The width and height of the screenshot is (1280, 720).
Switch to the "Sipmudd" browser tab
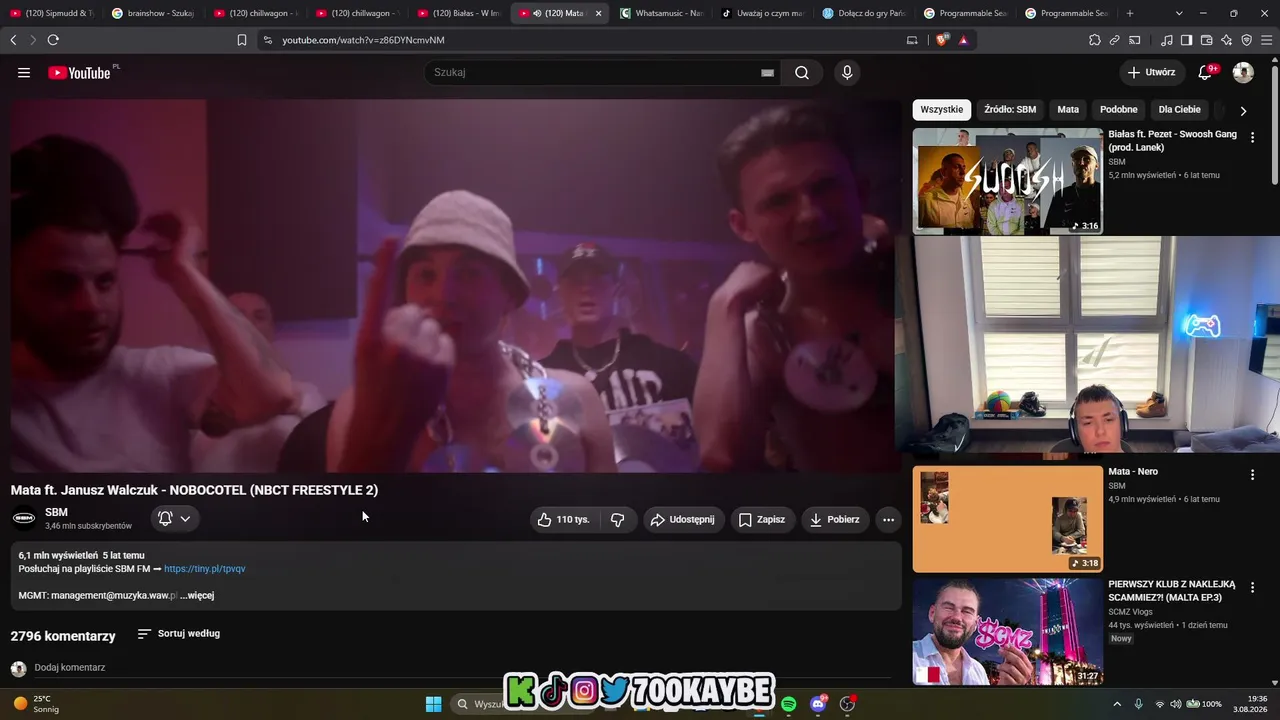pyautogui.click(x=52, y=13)
